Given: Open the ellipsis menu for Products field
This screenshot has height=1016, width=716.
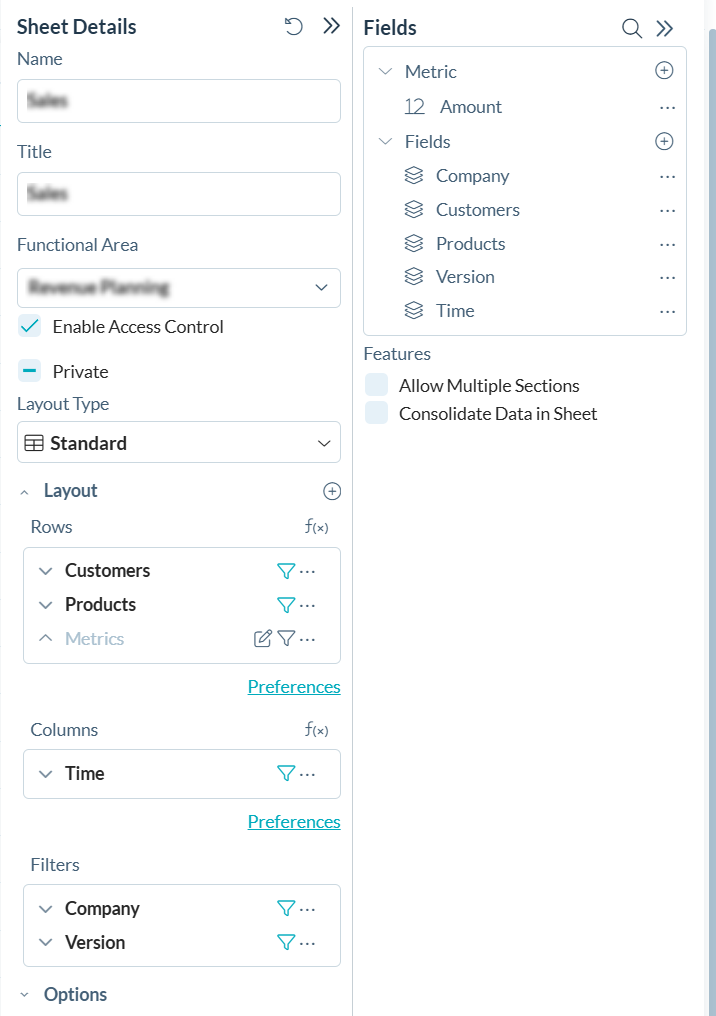Looking at the screenshot, I should (667, 244).
